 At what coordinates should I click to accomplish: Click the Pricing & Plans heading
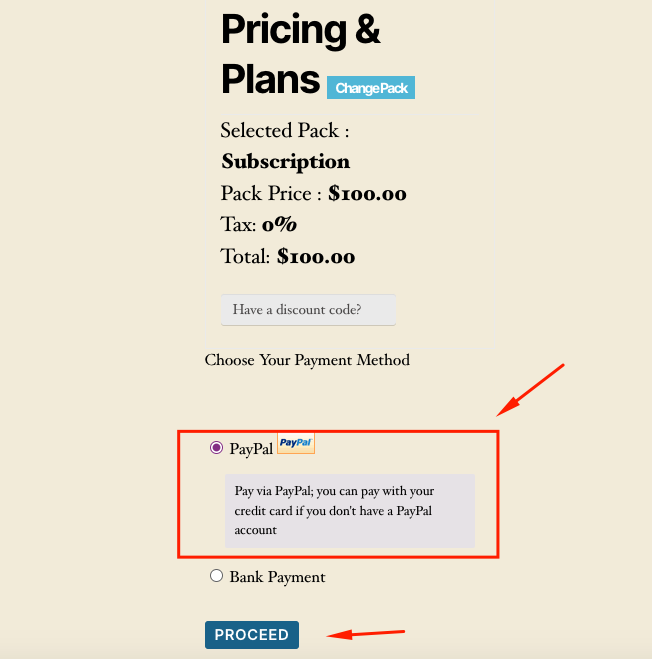[300, 53]
